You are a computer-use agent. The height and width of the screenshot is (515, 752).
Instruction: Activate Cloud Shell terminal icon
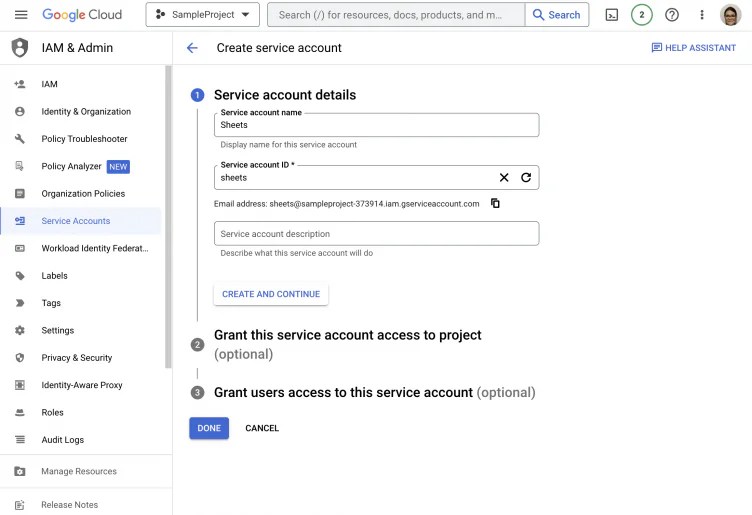(x=612, y=15)
